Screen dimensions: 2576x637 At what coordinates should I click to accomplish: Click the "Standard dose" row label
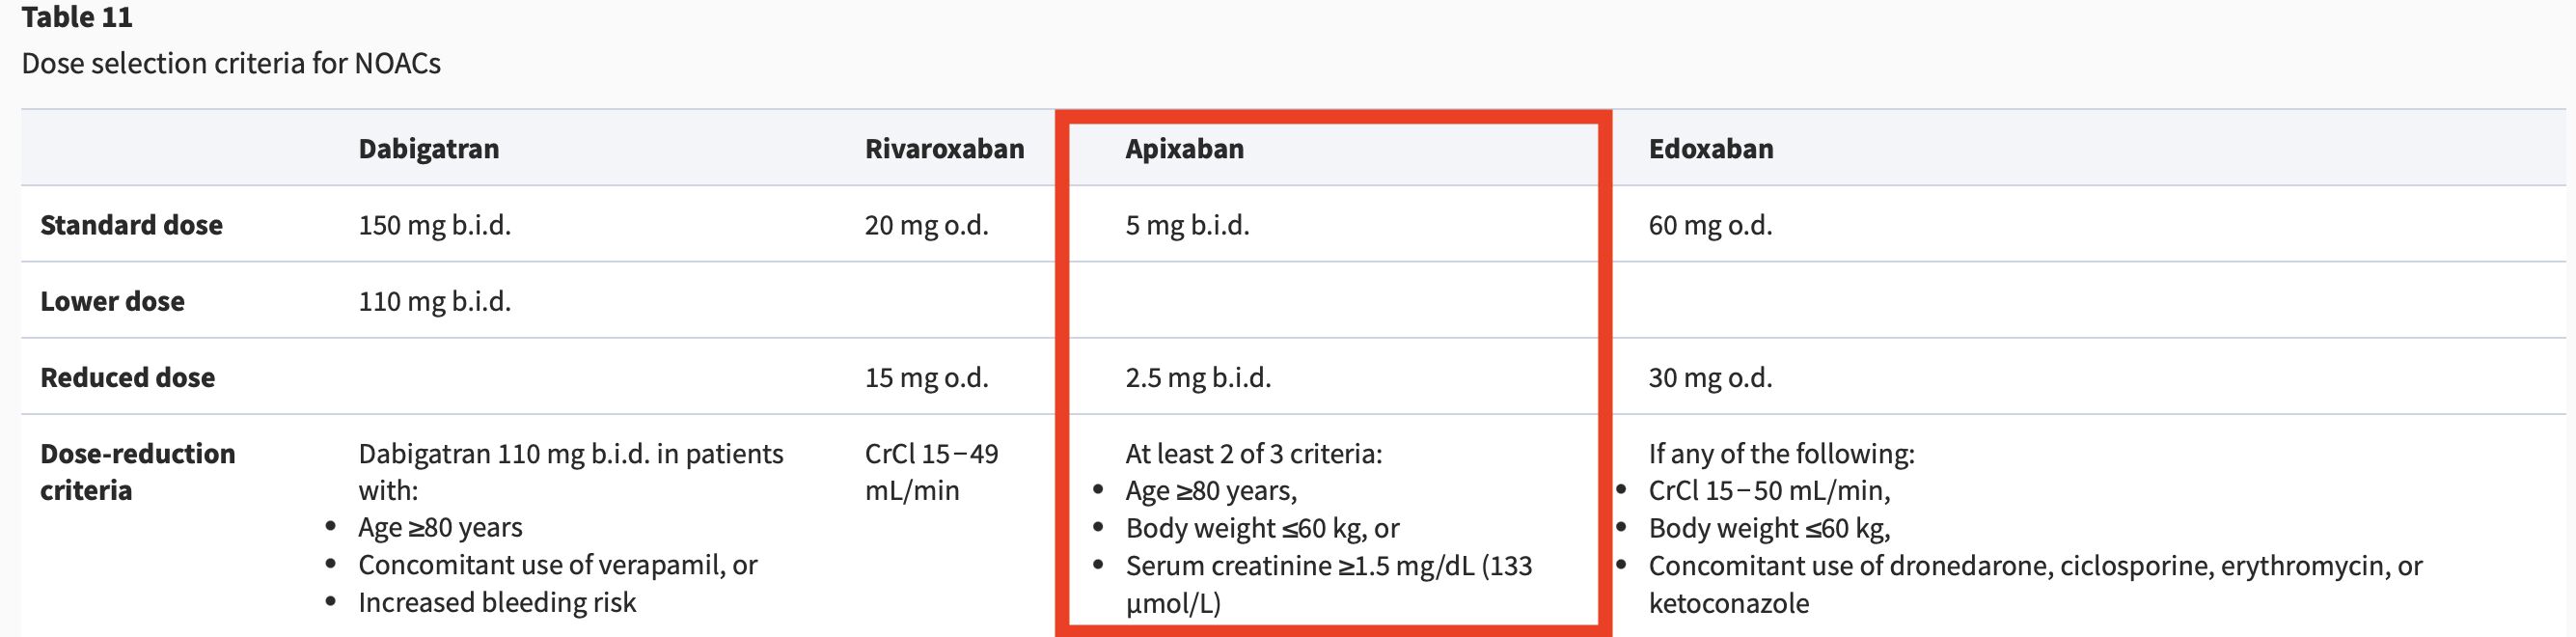click(x=131, y=225)
